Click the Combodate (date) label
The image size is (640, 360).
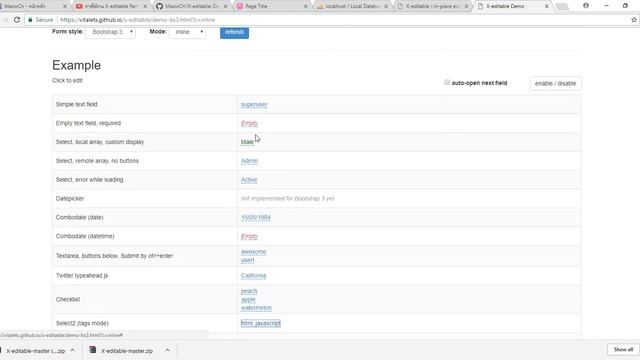coord(79,218)
